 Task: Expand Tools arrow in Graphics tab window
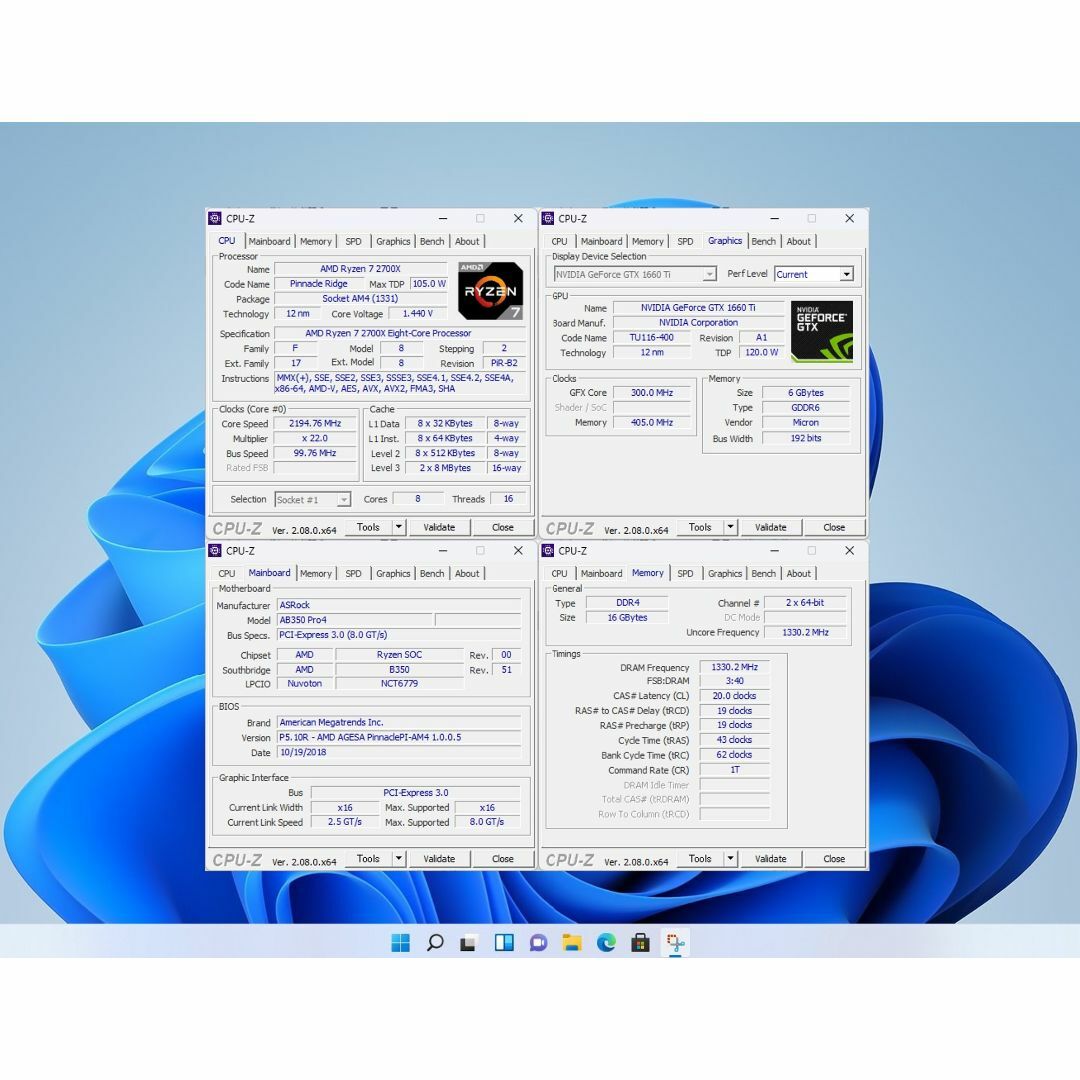tap(731, 527)
